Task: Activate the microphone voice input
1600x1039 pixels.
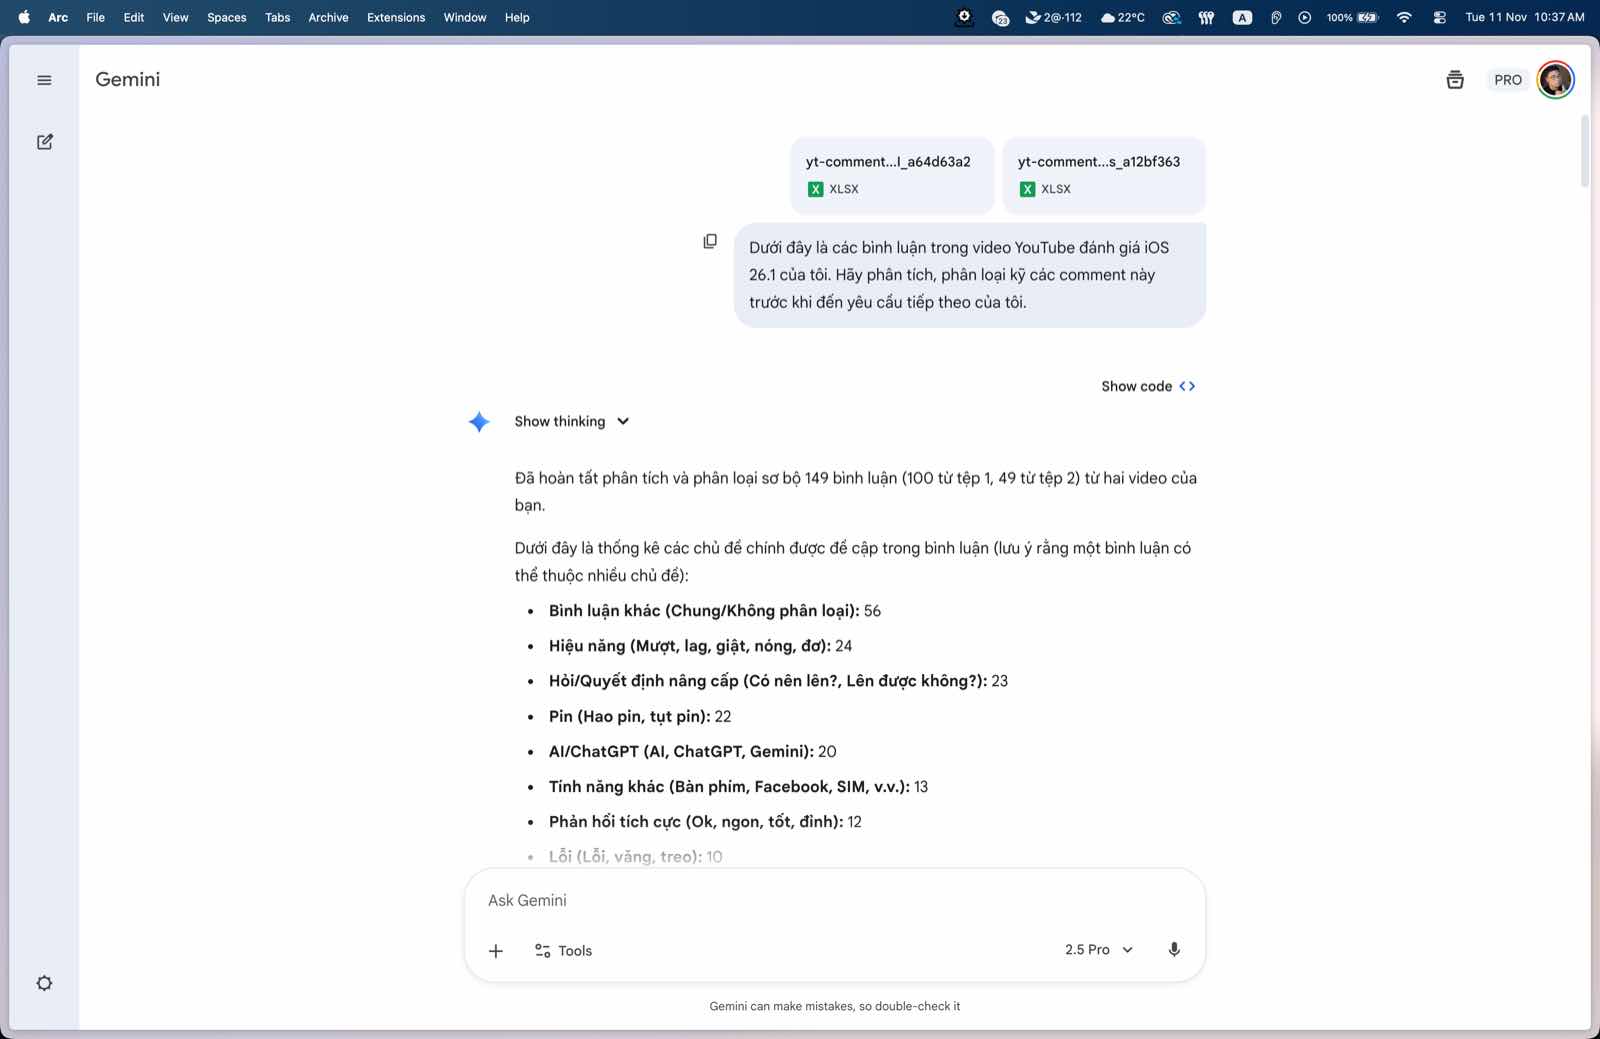Action: tap(1174, 950)
